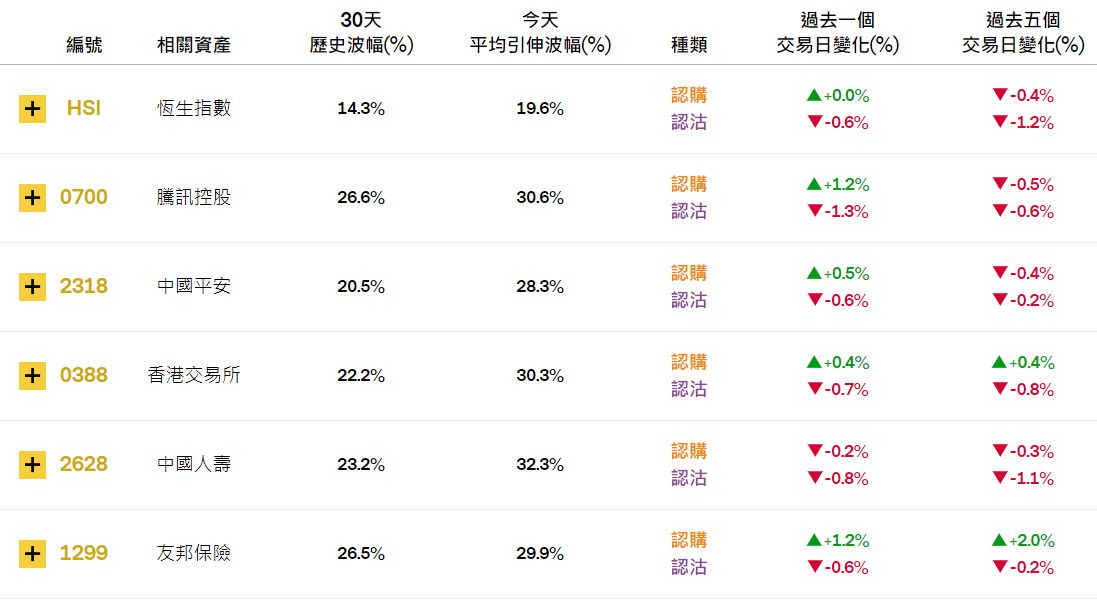
Task: Select 認沽 label in 恆生指數 row
Action: [x=689, y=122]
